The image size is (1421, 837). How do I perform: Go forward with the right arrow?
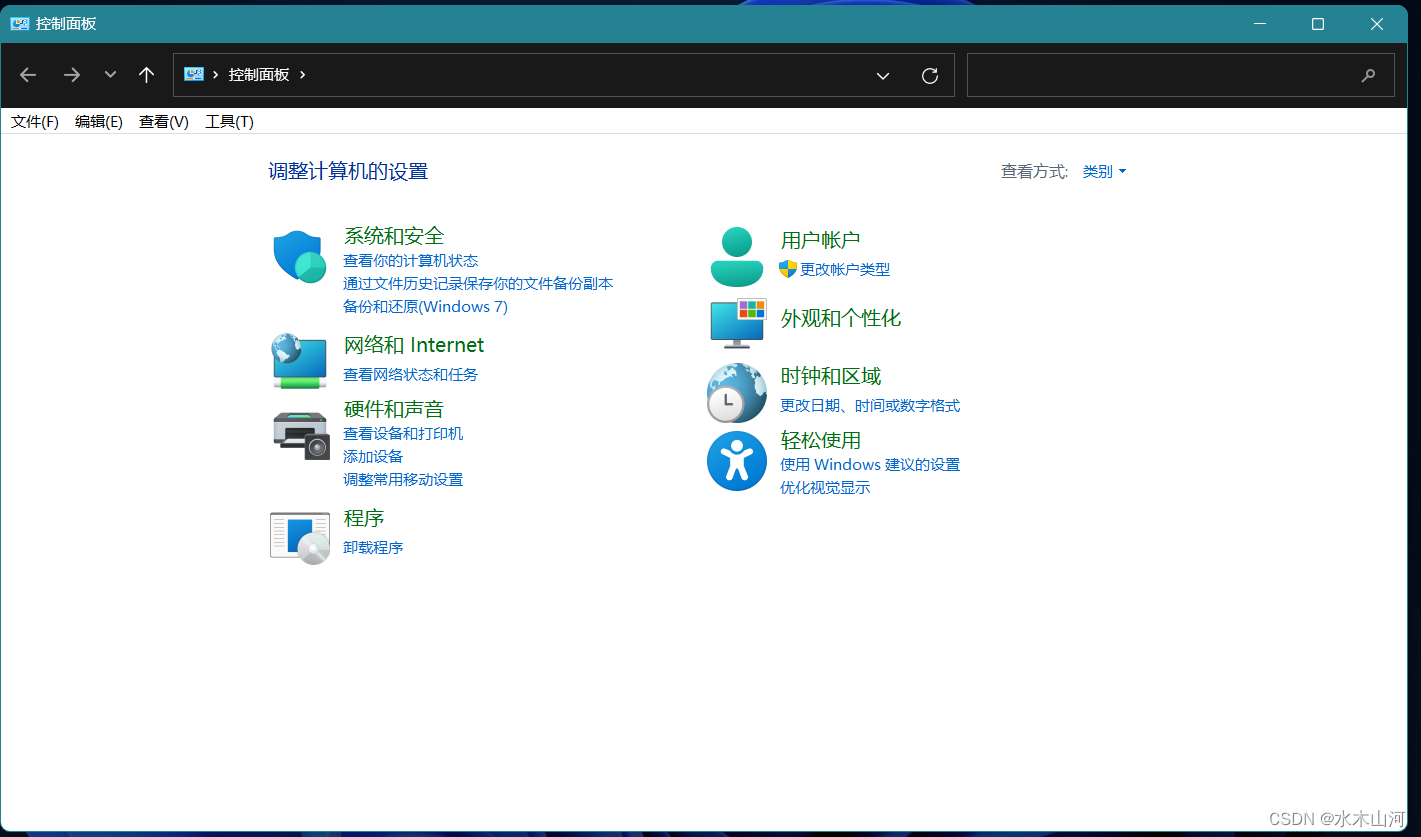(x=72, y=75)
